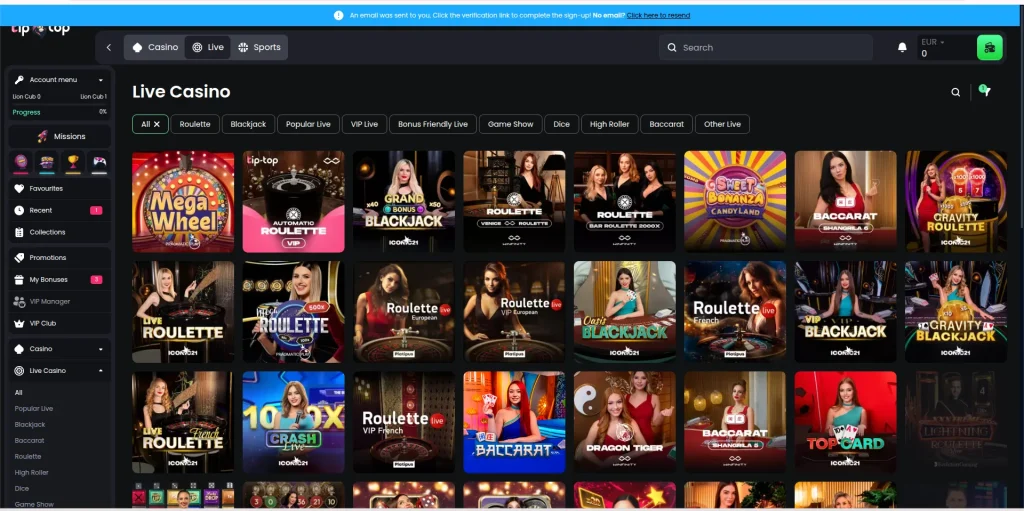Open Mega Wheel game thumbnail
Viewport: 1024px width, 511px height.
coord(183,201)
